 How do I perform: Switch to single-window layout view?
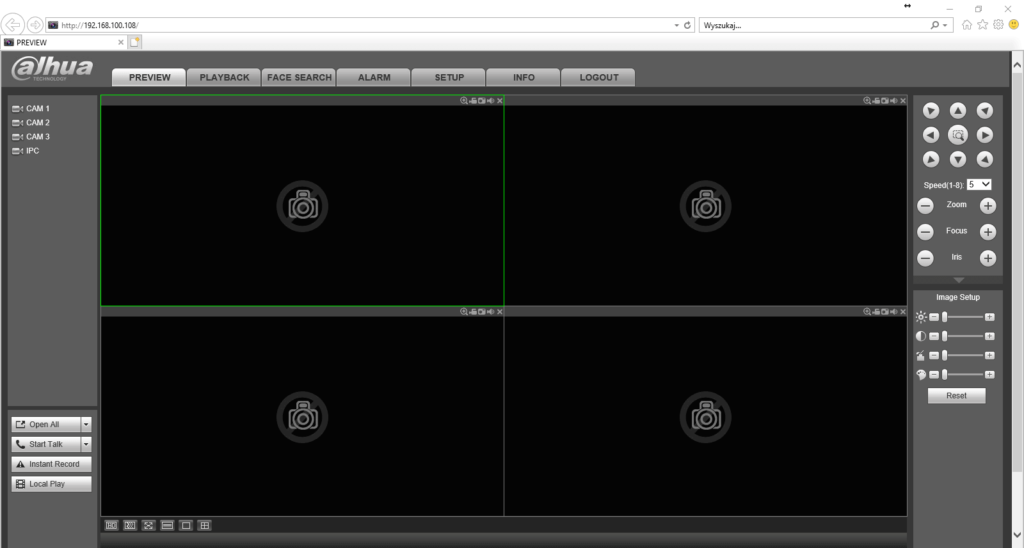tap(186, 525)
